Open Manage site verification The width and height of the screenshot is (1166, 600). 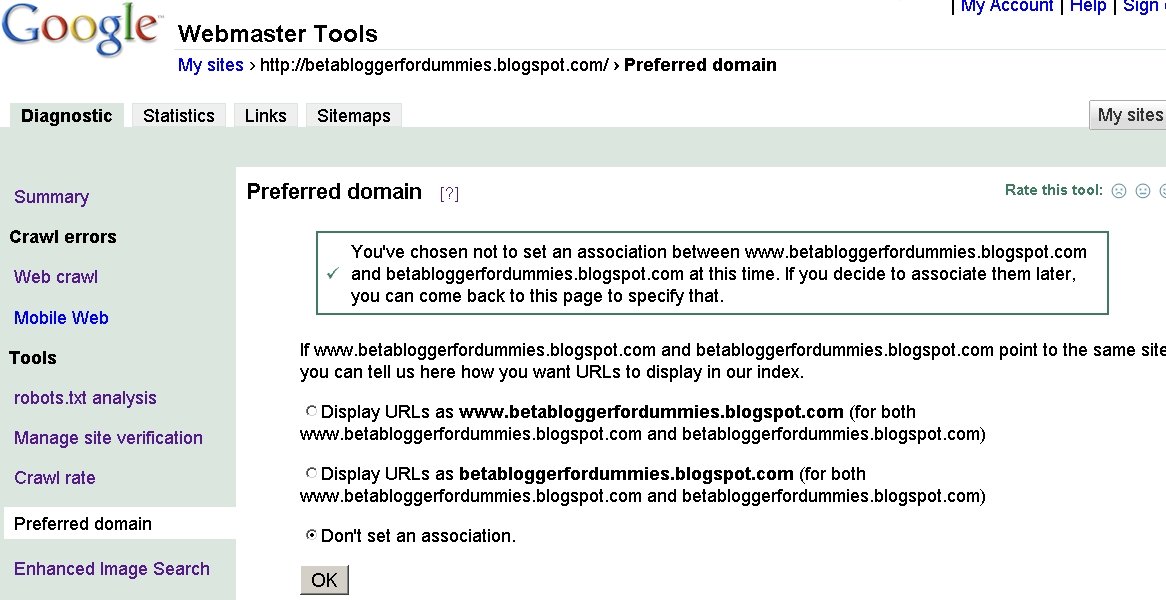pos(108,437)
